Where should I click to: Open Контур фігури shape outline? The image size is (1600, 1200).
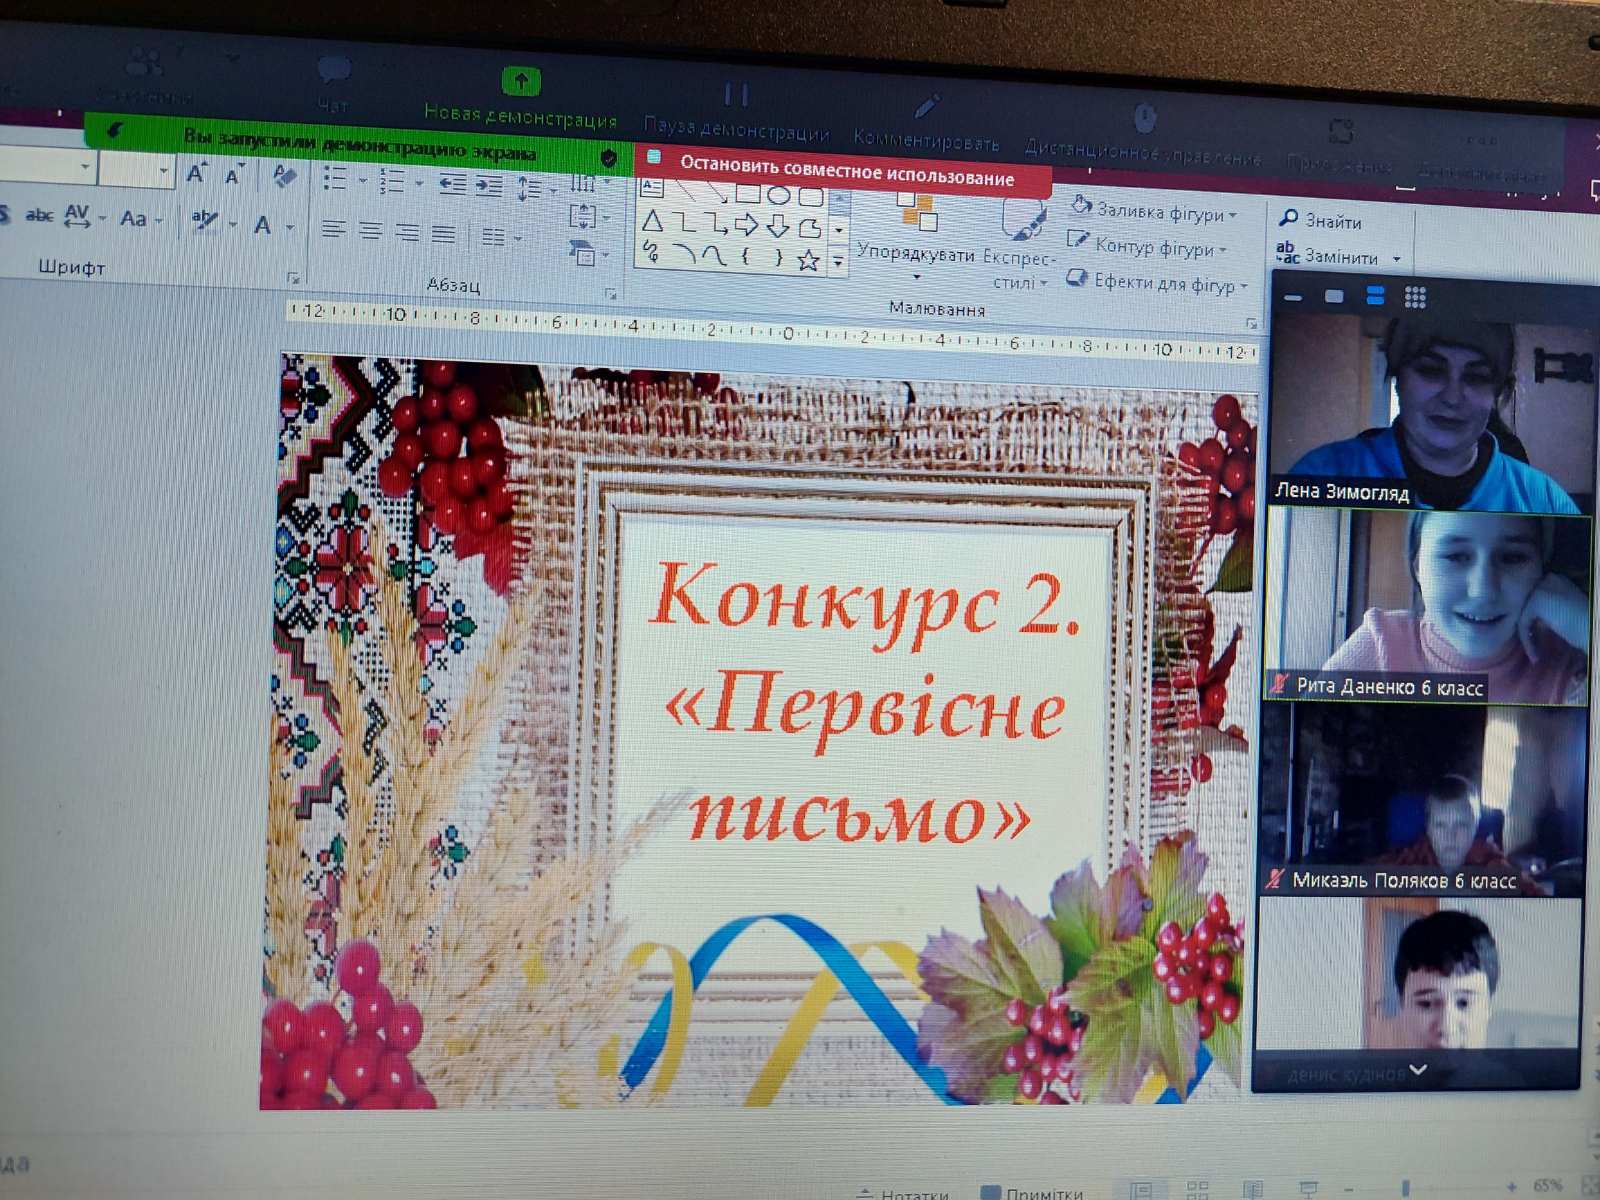(x=1146, y=246)
